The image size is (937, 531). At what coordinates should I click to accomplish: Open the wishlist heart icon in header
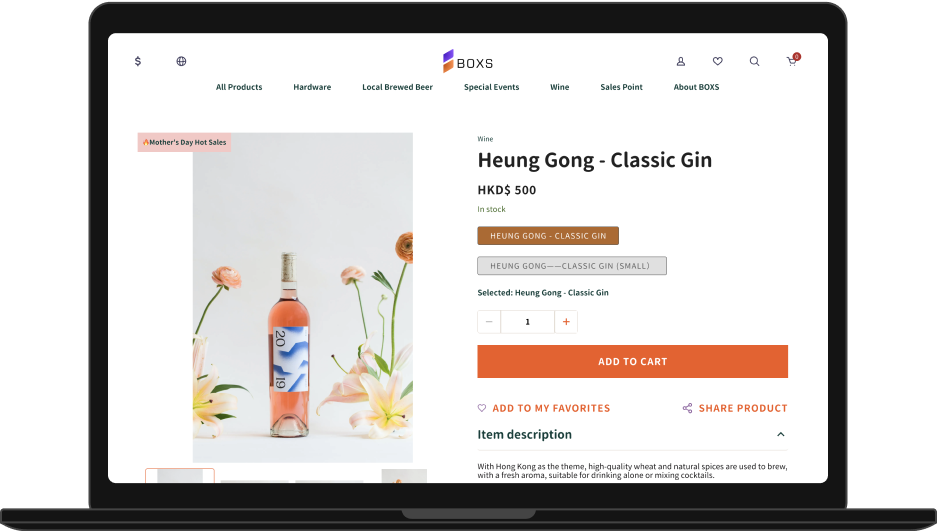[x=718, y=61]
